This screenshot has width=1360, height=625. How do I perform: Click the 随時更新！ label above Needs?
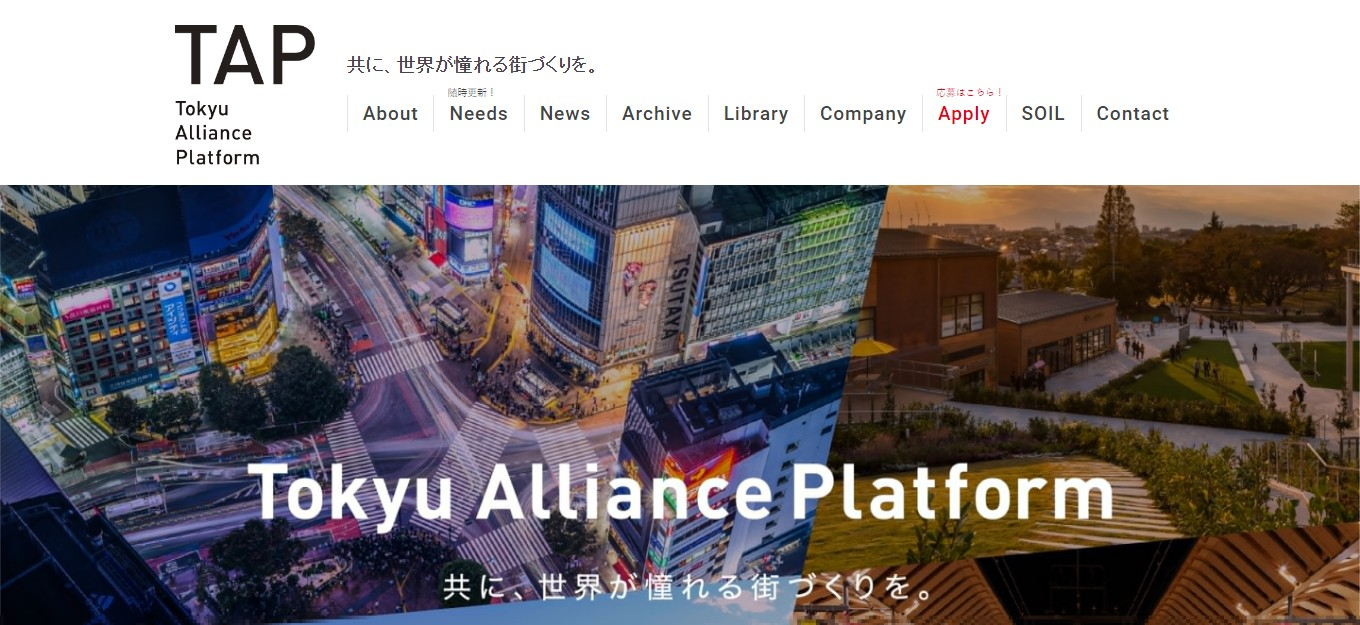coord(472,92)
